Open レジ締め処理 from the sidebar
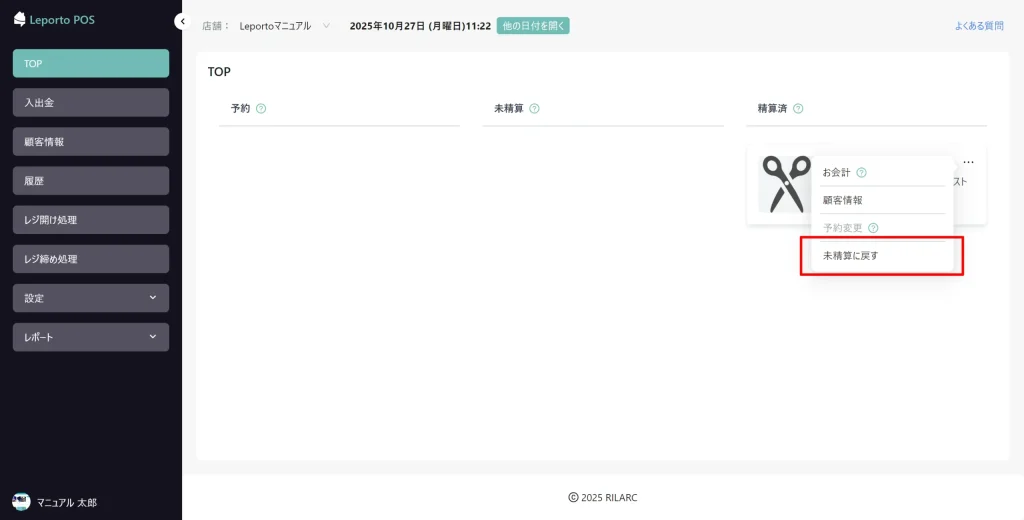Viewport: 1024px width, 520px height. click(91, 259)
